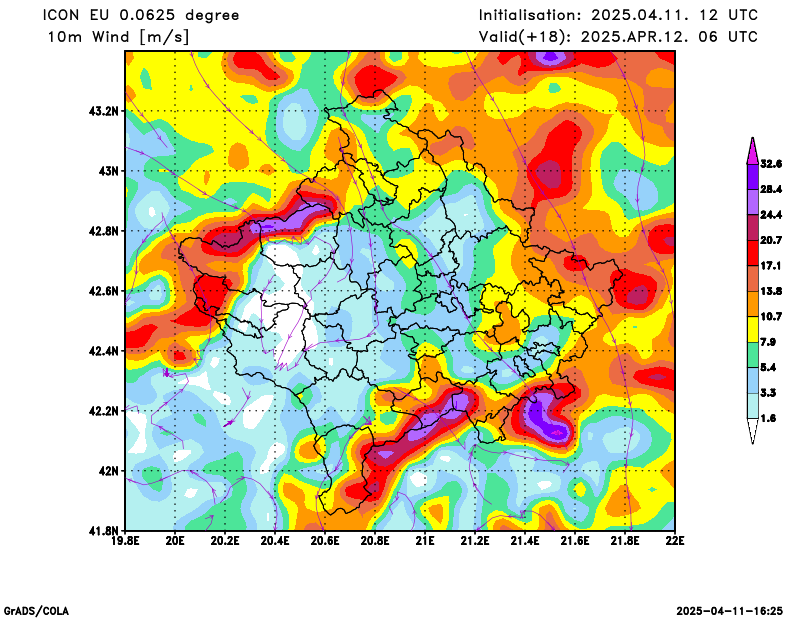The width and height of the screenshot is (800, 618).
Task: Pick the magenta arrow swatch above 32.6
Action: 752,151
